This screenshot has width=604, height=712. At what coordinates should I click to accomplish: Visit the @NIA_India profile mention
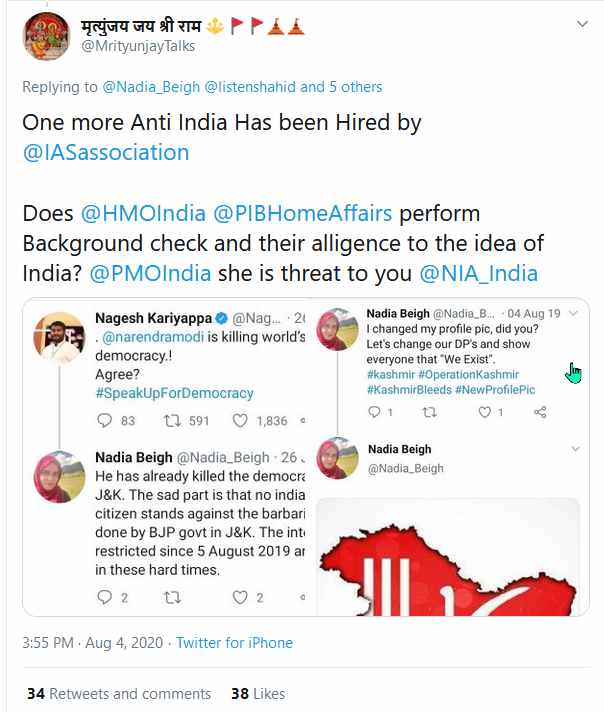(x=476, y=272)
